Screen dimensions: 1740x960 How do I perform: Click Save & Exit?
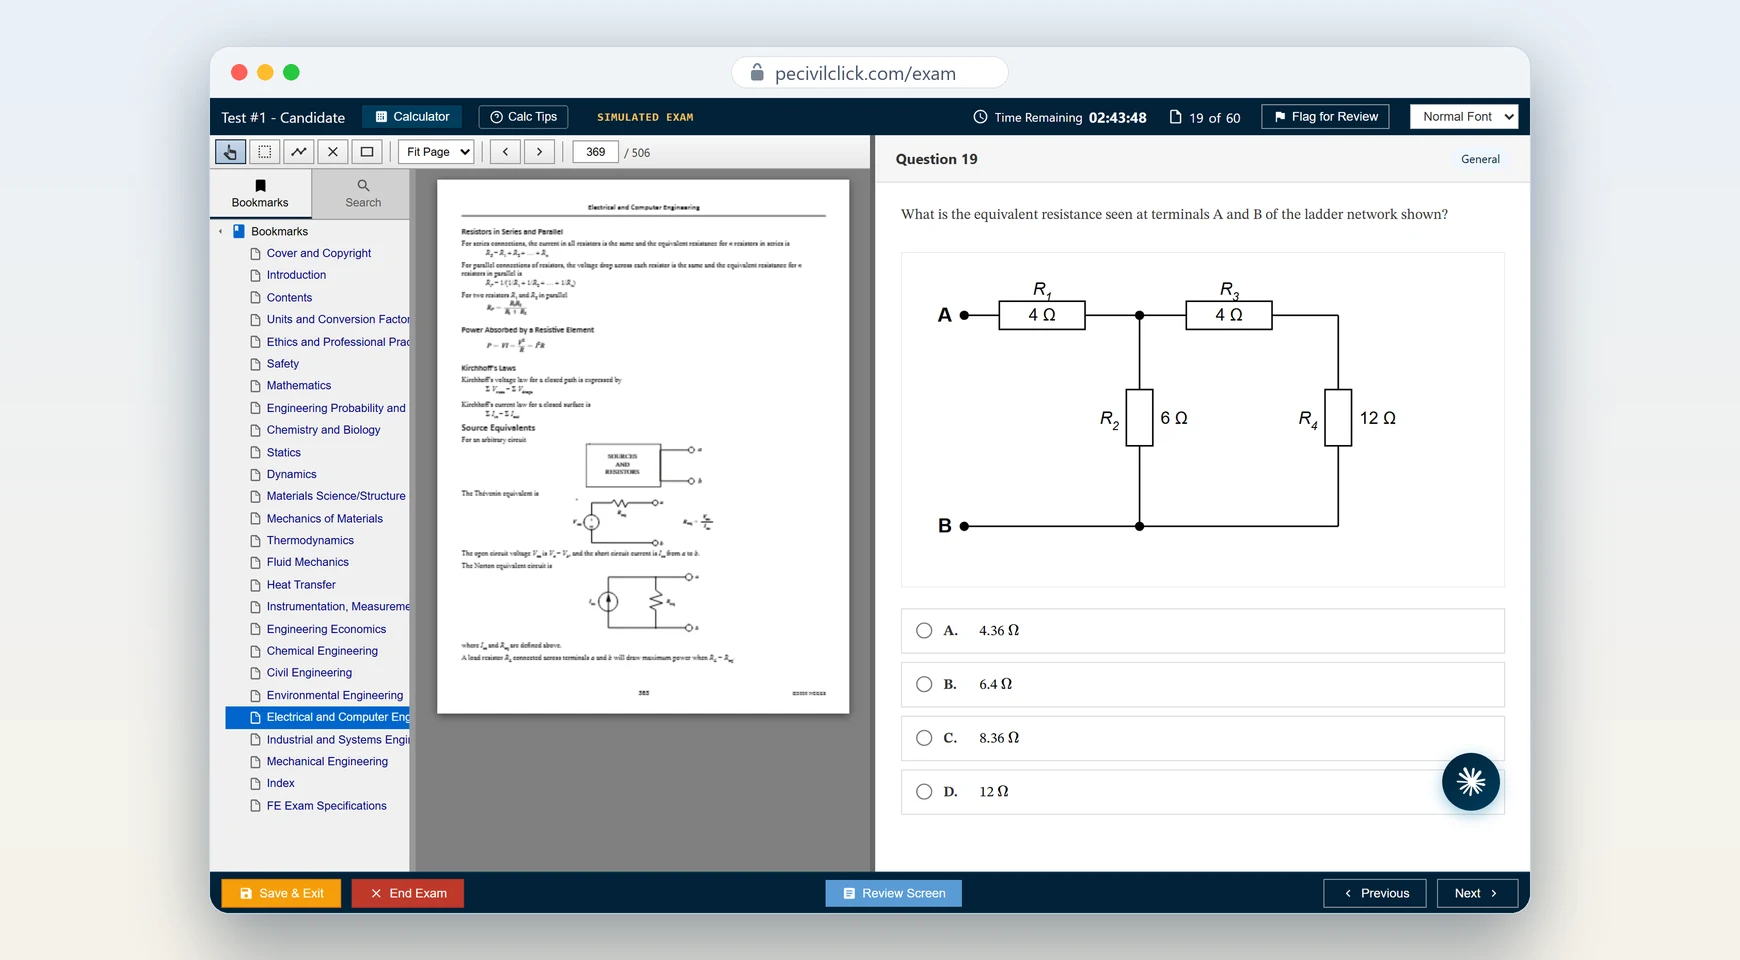[281, 893]
